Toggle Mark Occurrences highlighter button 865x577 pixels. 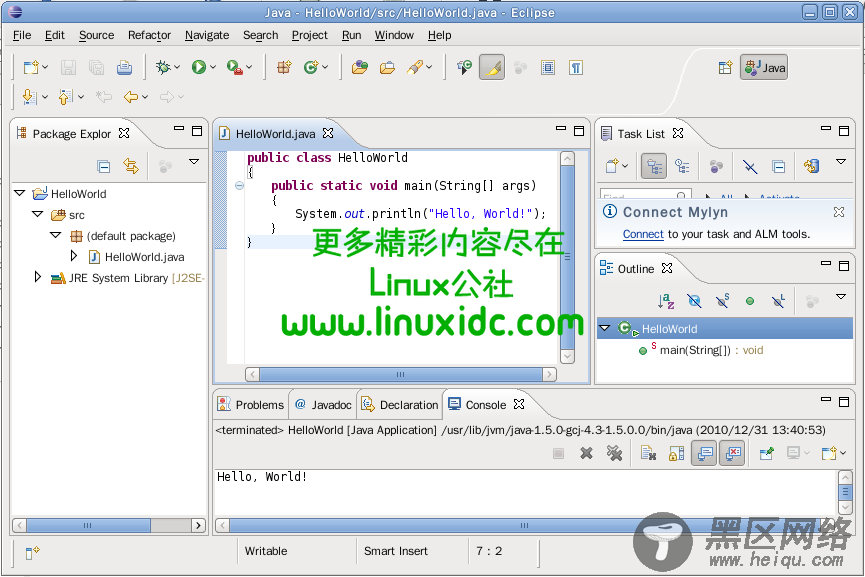click(492, 67)
